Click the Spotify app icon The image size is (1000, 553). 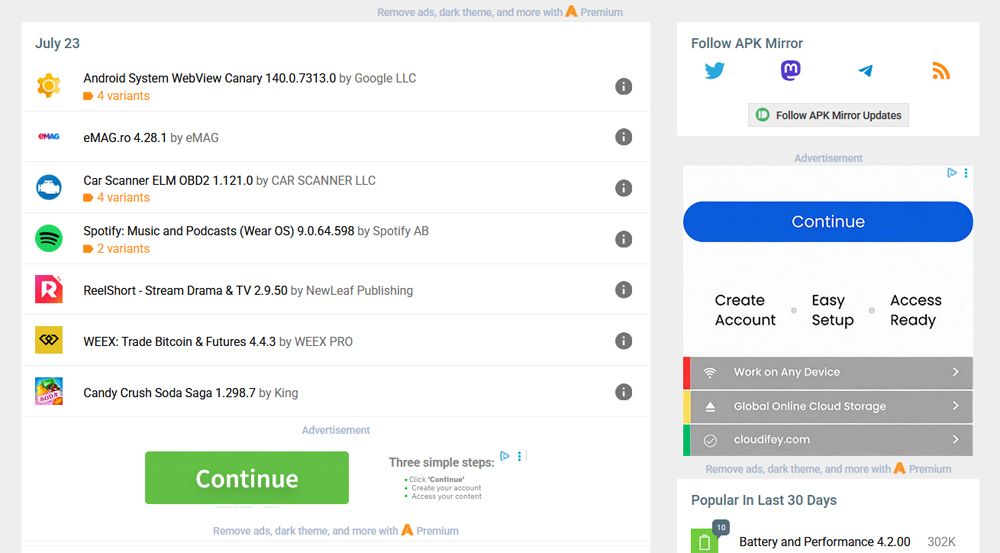pyautogui.click(x=49, y=239)
